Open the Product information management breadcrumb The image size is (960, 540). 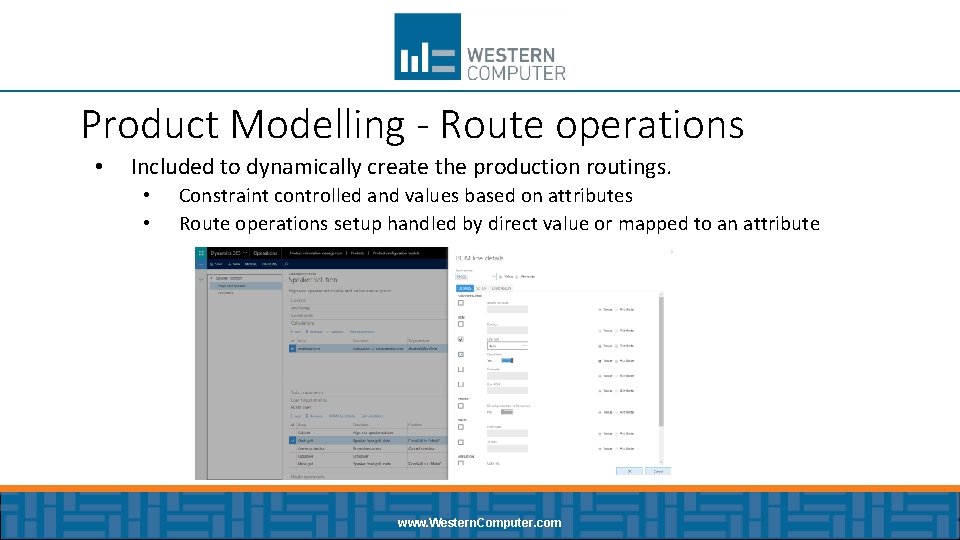click(315, 253)
